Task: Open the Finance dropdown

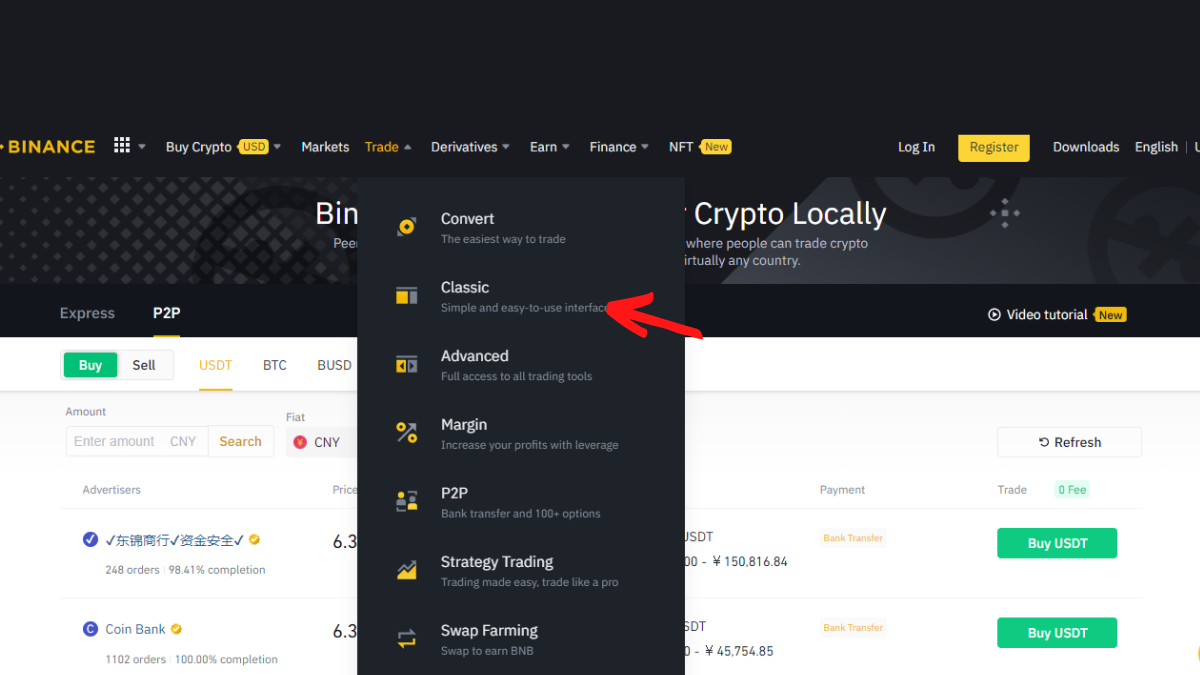Action: (619, 147)
